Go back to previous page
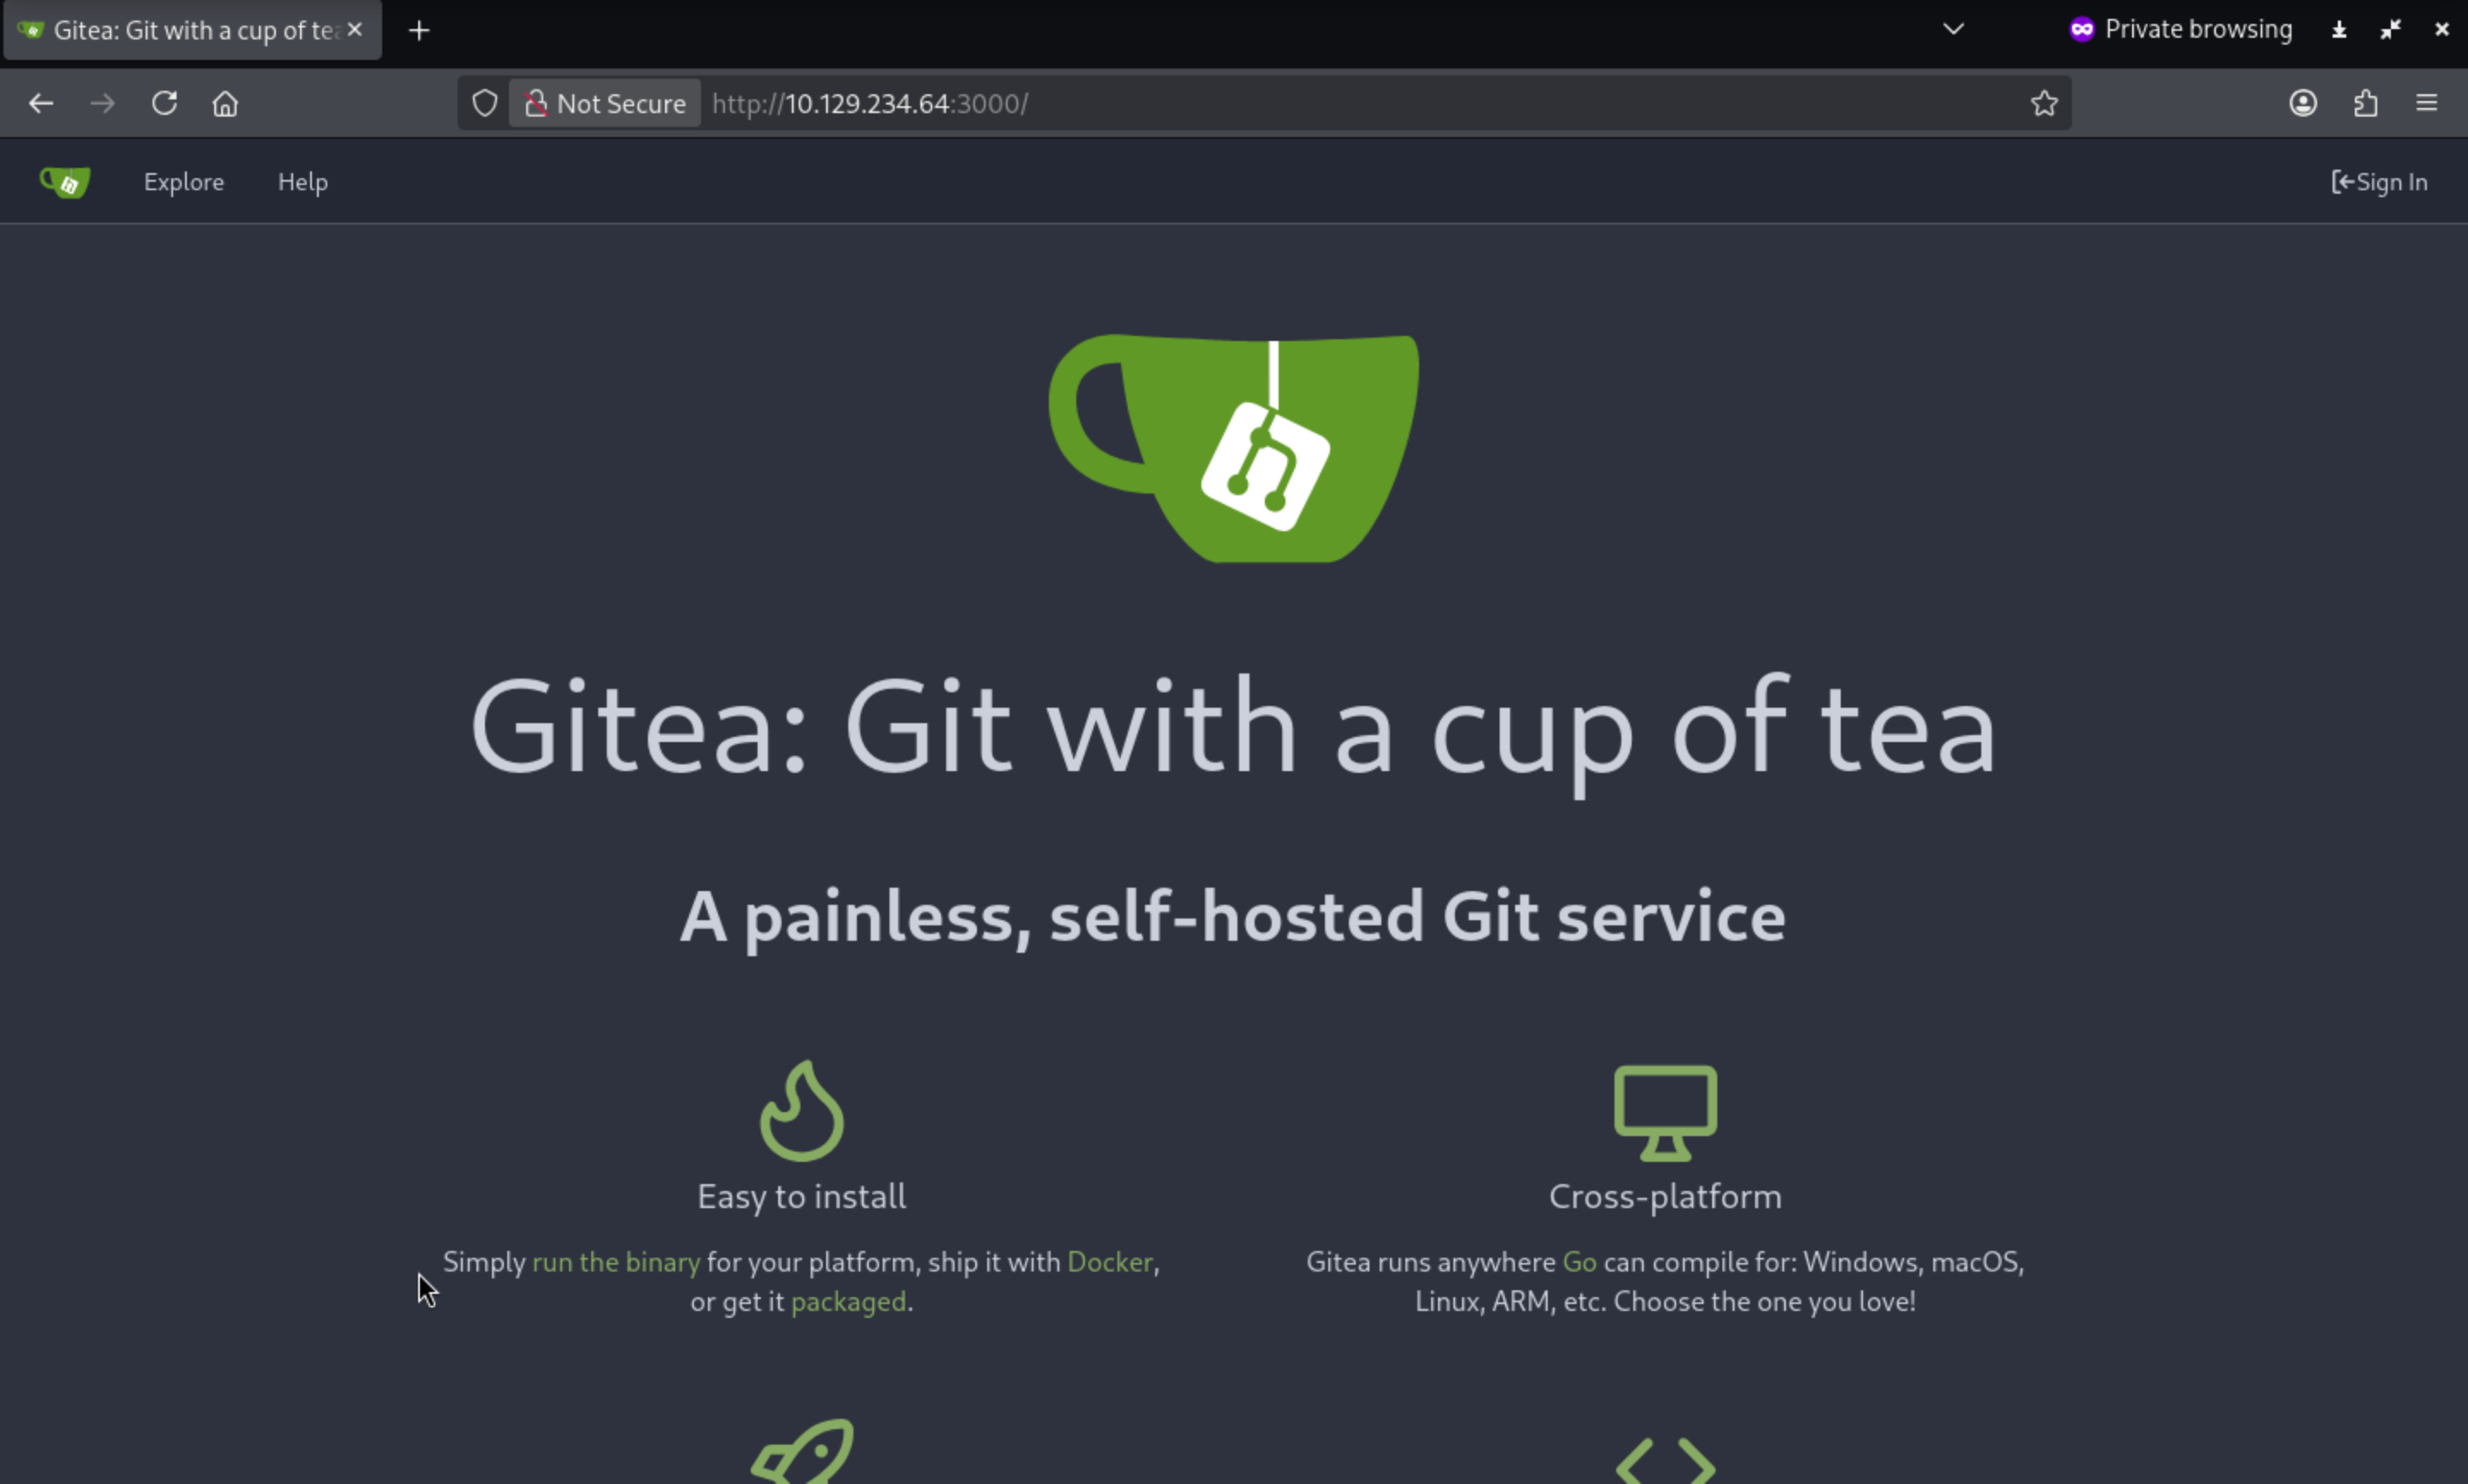 [41, 103]
